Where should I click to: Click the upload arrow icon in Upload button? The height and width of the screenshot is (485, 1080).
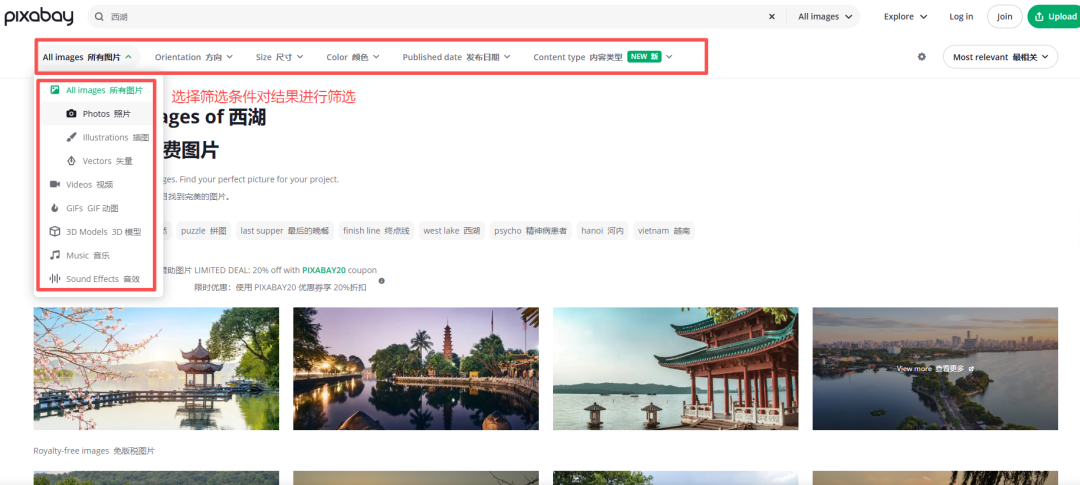[x=1039, y=17]
